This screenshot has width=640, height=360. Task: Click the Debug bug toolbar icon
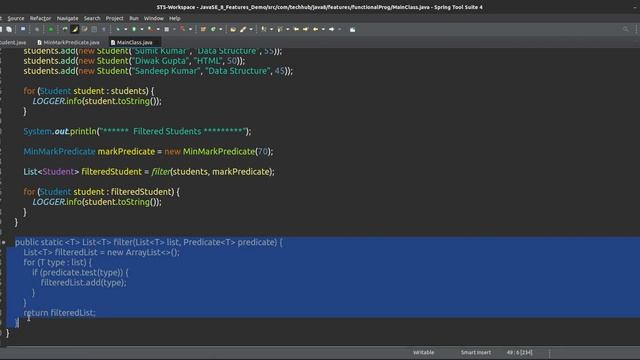coord(118,29)
